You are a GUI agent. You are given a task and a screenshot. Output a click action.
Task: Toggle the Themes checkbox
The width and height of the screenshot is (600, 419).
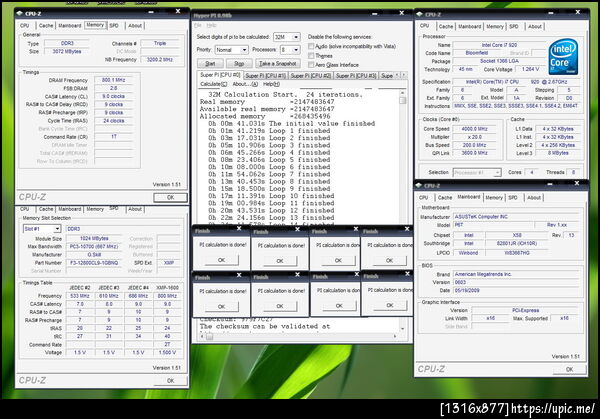[x=311, y=56]
